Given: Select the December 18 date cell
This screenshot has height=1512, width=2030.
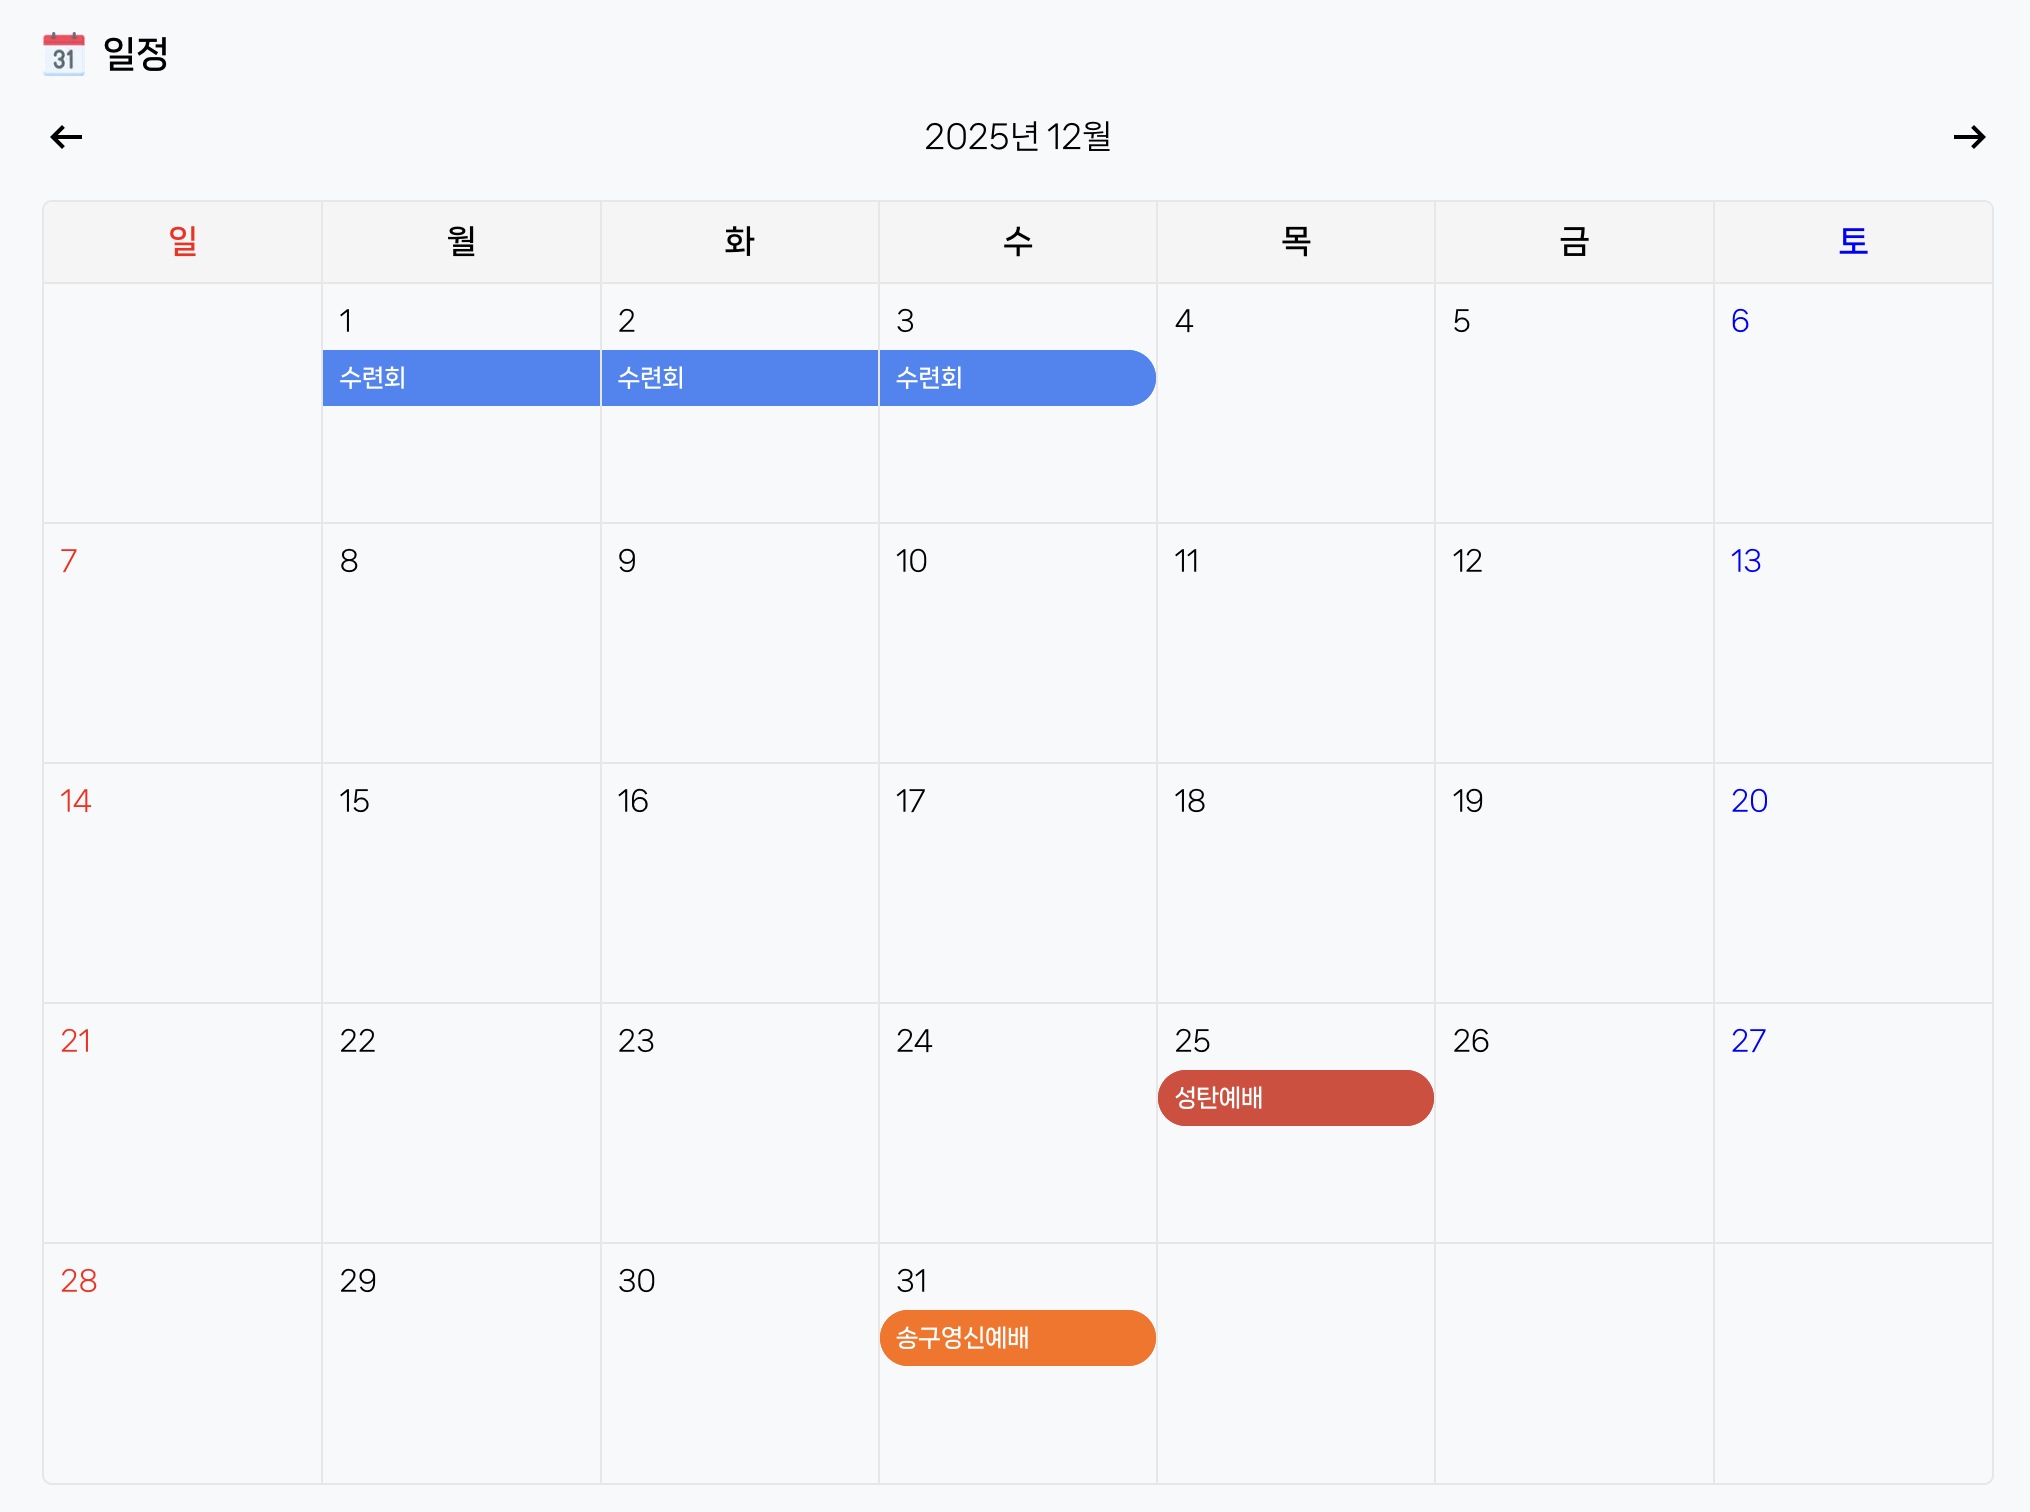Looking at the screenshot, I should click(x=1295, y=882).
